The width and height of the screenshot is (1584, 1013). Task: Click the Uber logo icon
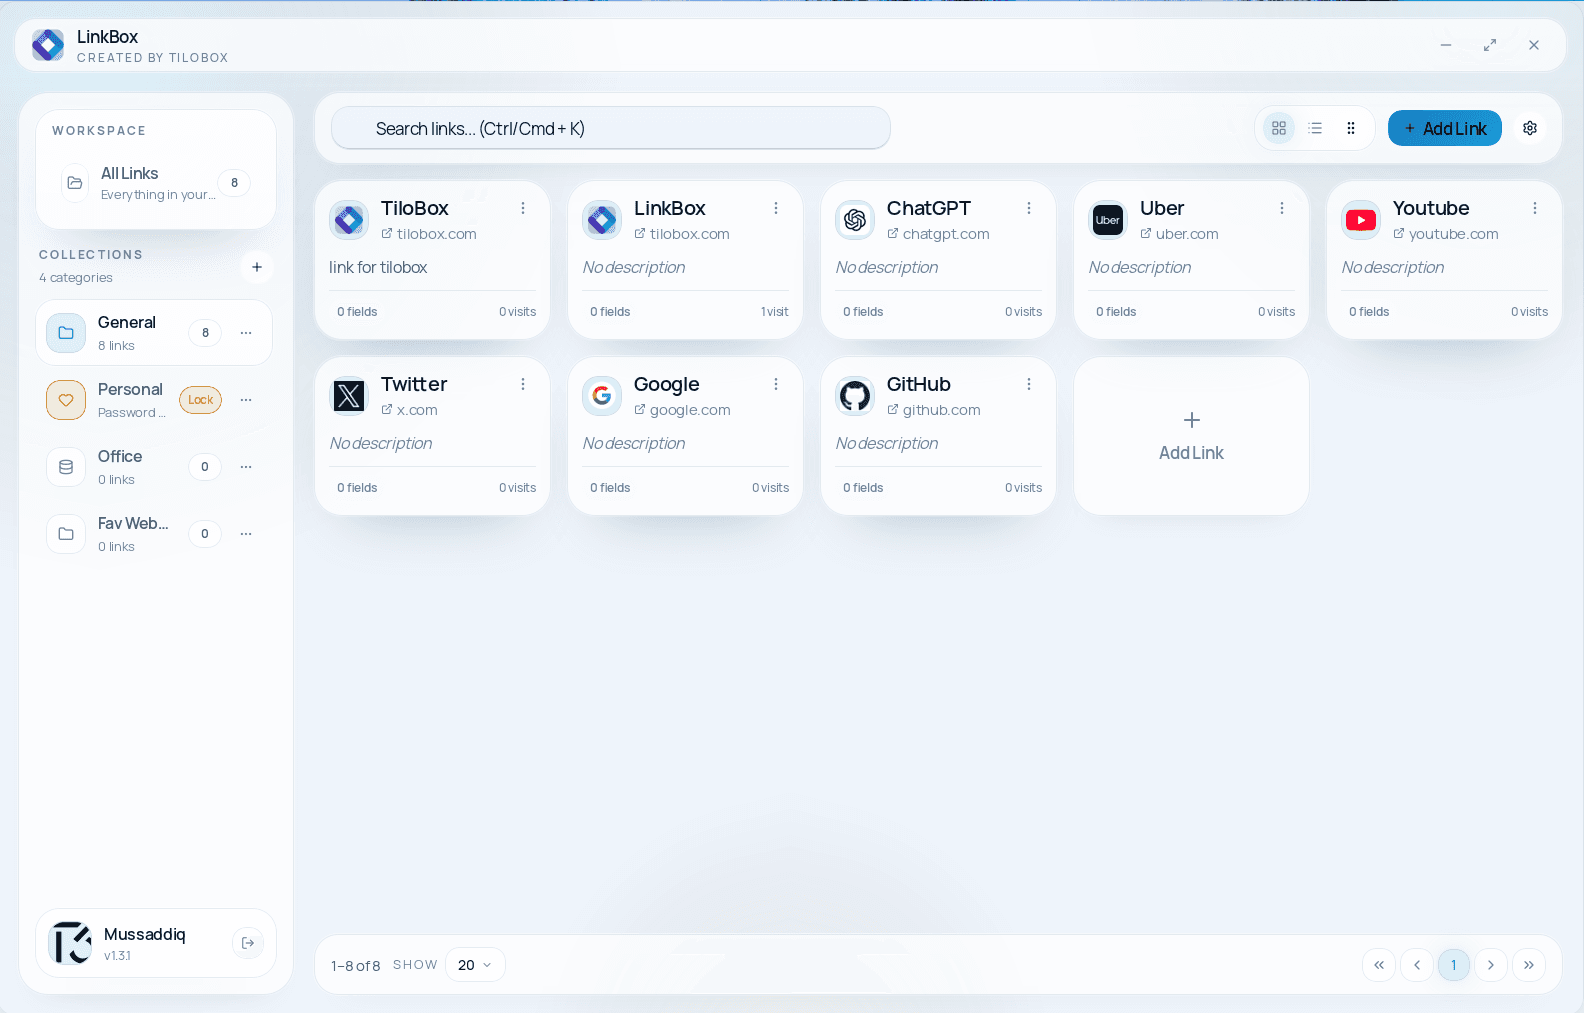1108,220
